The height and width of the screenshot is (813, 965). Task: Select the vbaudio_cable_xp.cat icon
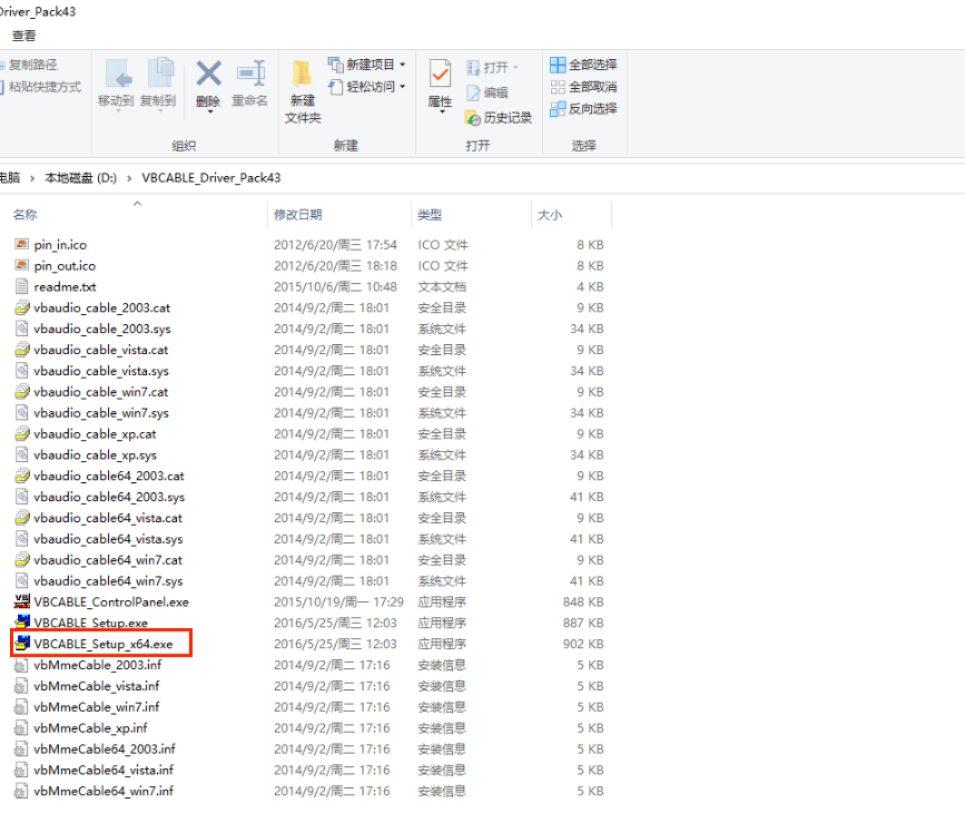tap(22, 433)
